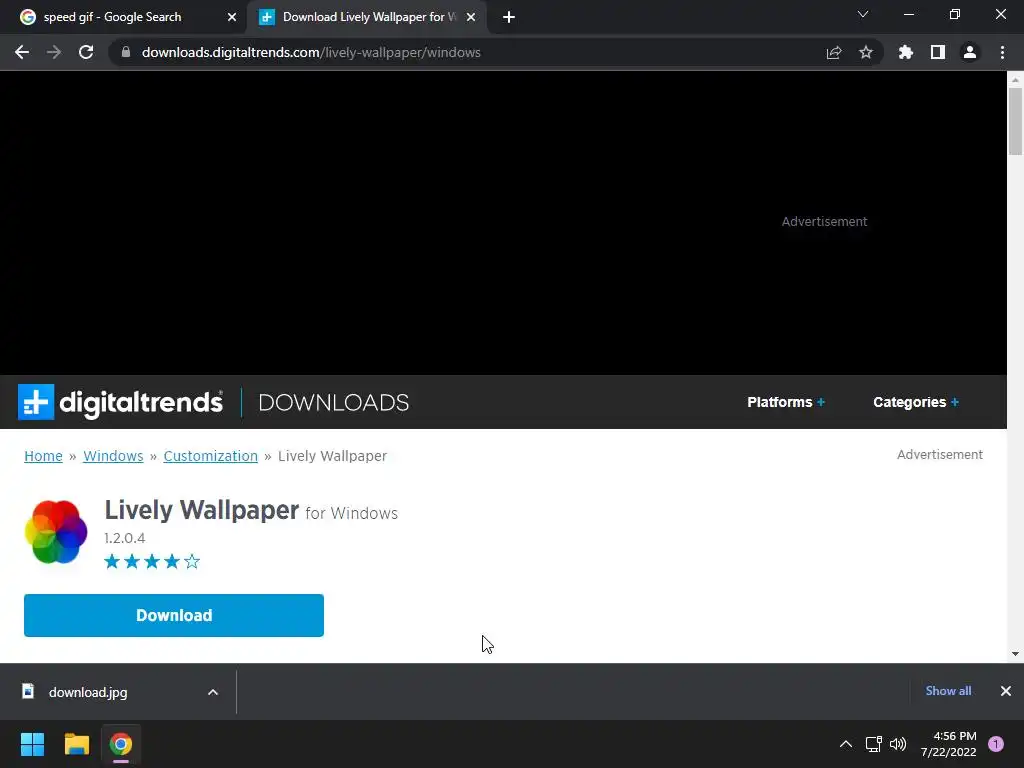Click the blue Download button

(x=174, y=615)
